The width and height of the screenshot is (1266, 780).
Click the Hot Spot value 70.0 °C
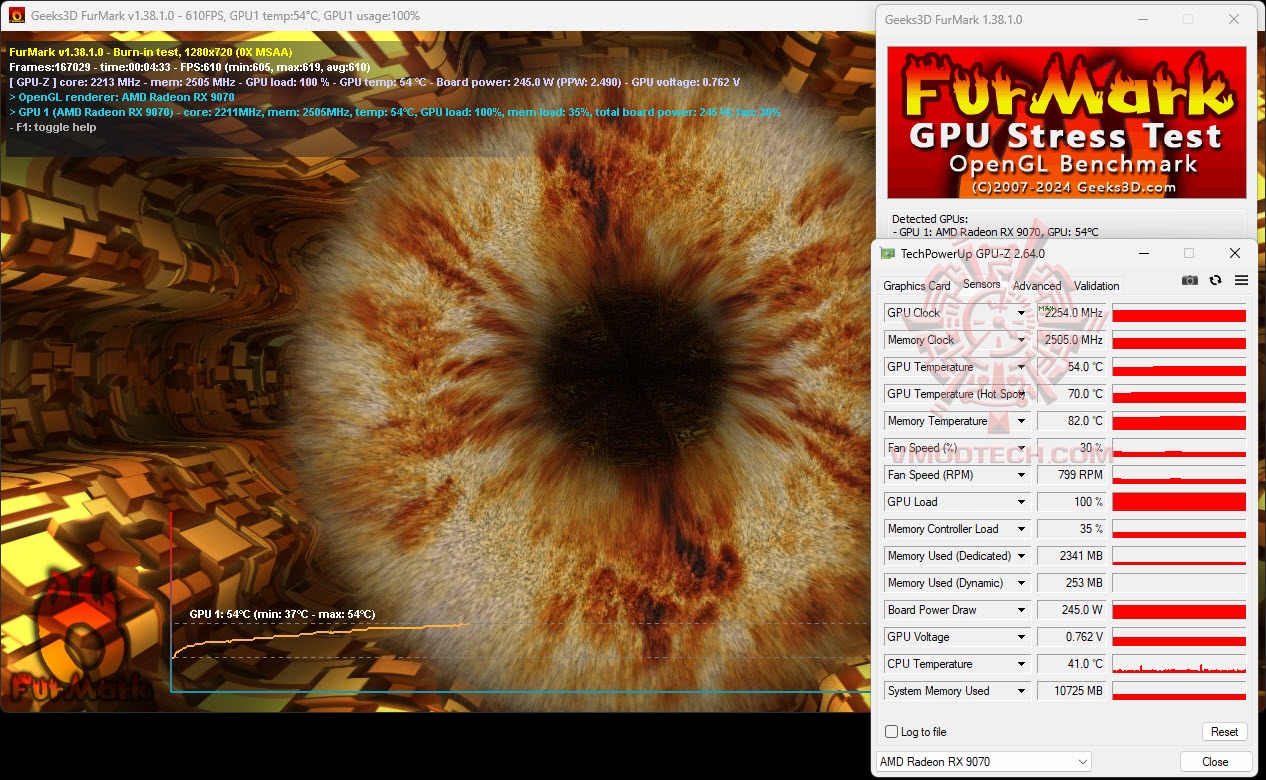click(1071, 394)
